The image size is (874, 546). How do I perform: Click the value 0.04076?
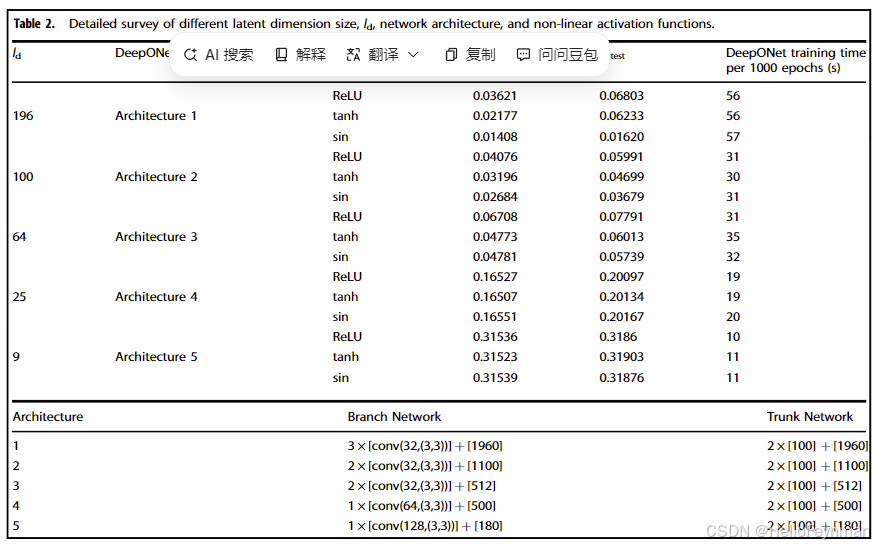(495, 157)
